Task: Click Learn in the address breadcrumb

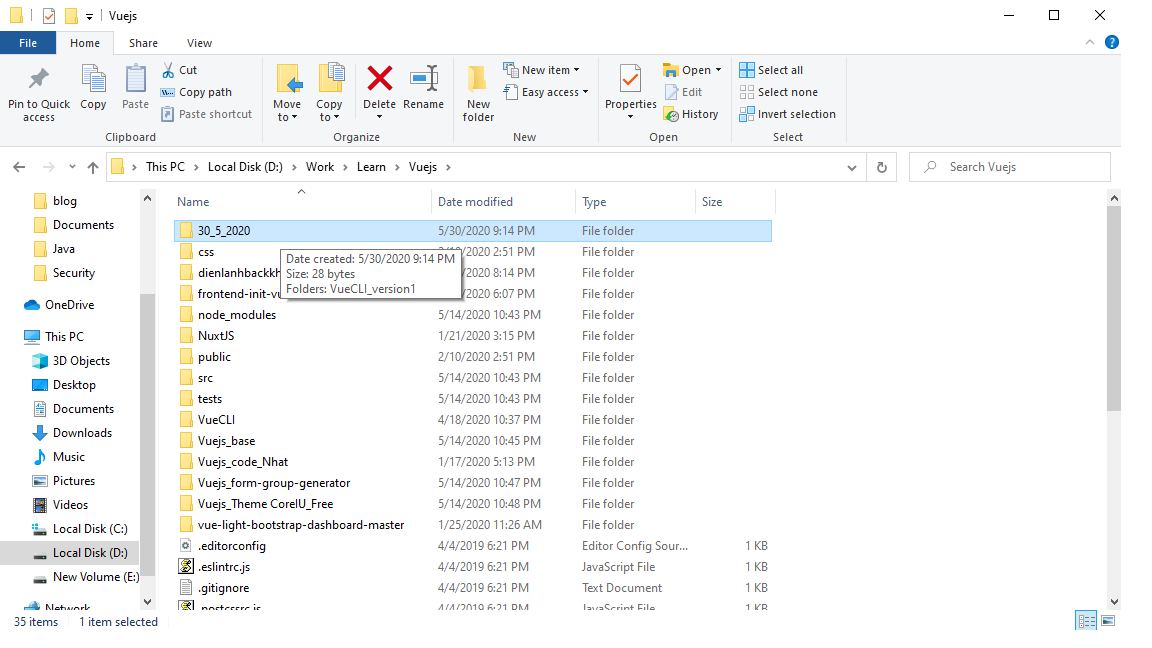Action: 371,167
